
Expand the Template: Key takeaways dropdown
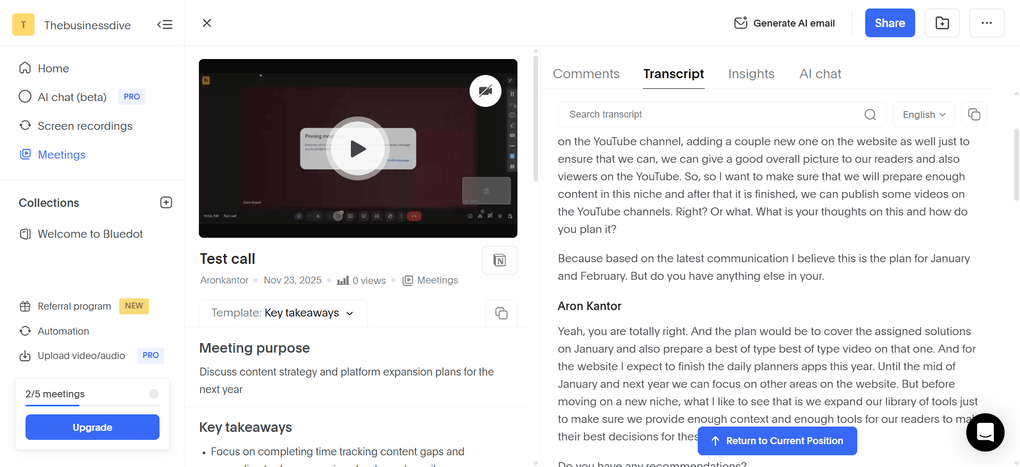(x=283, y=313)
